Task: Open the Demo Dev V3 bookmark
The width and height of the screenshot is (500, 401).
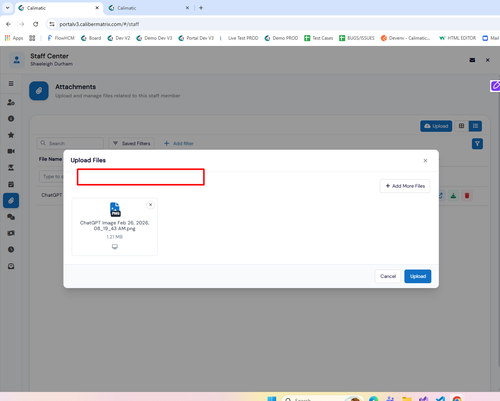Action: (x=154, y=38)
